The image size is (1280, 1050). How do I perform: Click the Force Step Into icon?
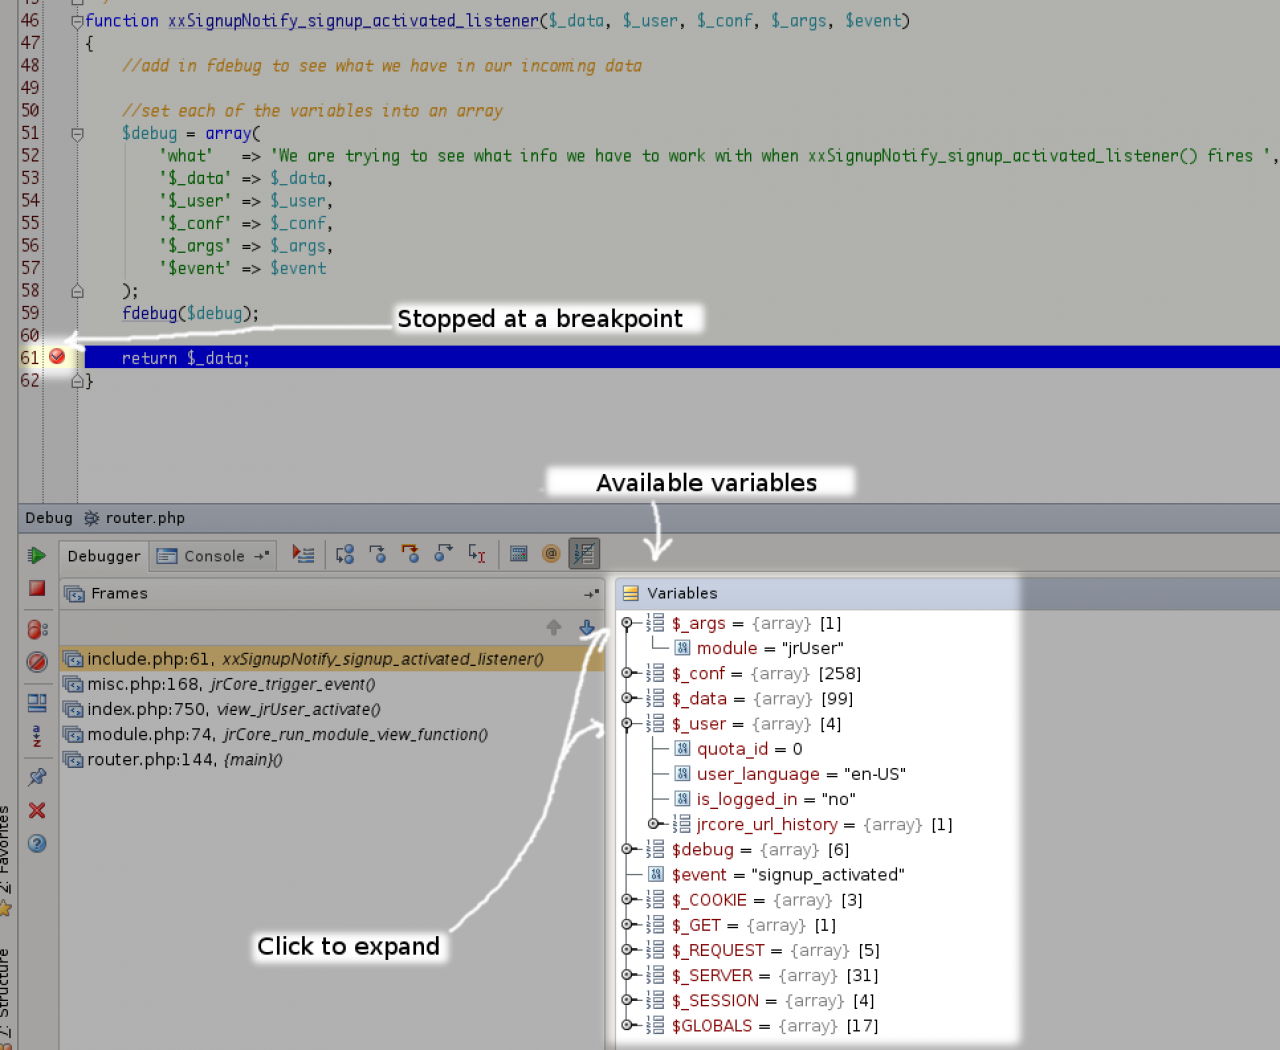pyautogui.click(x=410, y=554)
